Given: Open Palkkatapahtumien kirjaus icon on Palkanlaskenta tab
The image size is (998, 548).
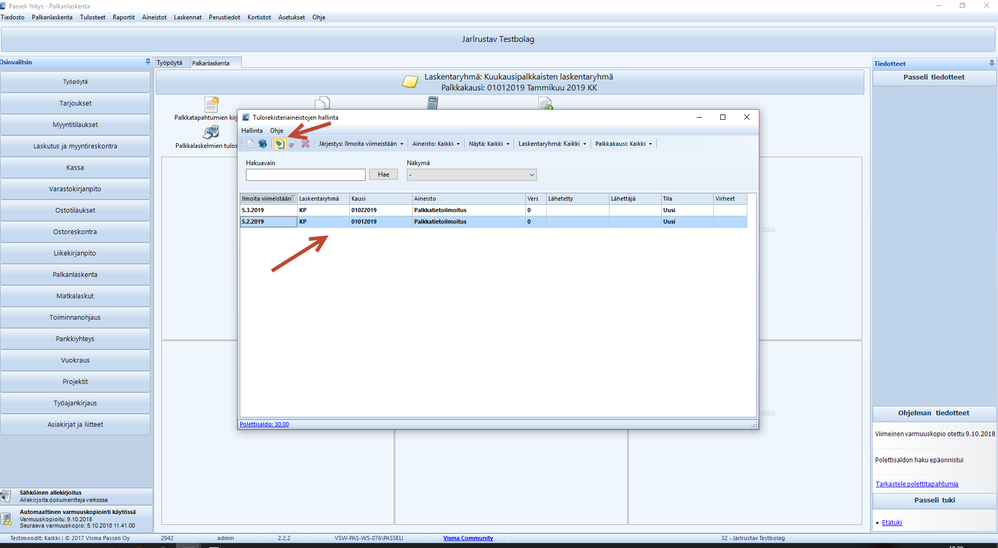Looking at the screenshot, I should pos(211,104).
